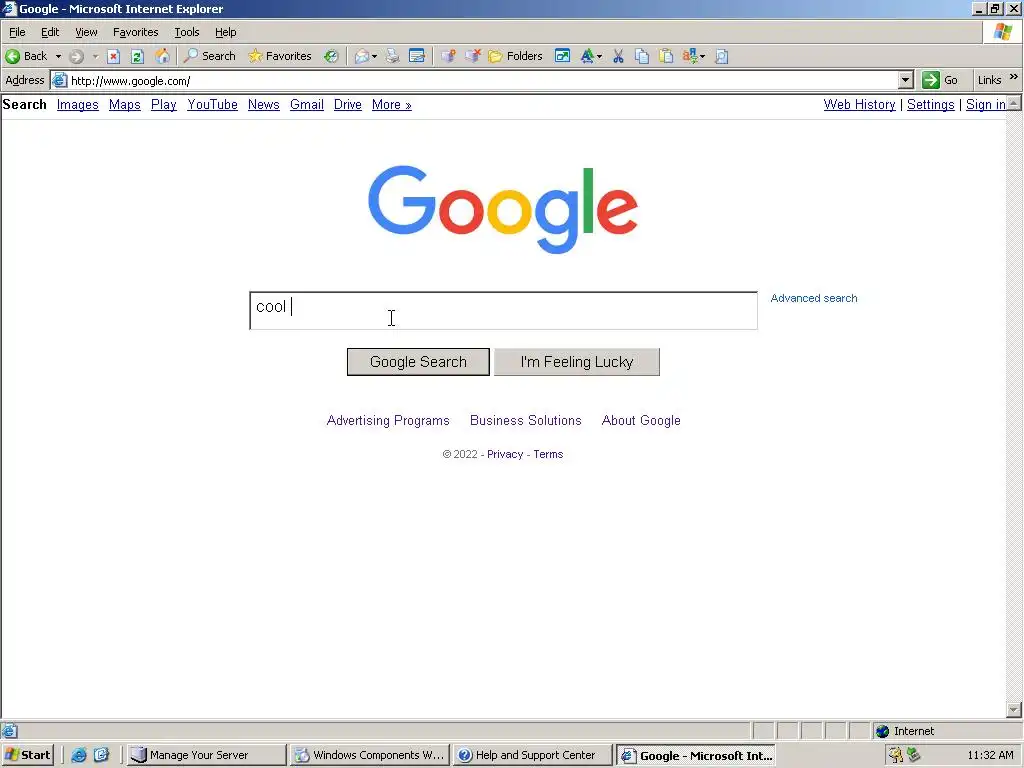
Task: Open the Web History link
Action: [859, 104]
